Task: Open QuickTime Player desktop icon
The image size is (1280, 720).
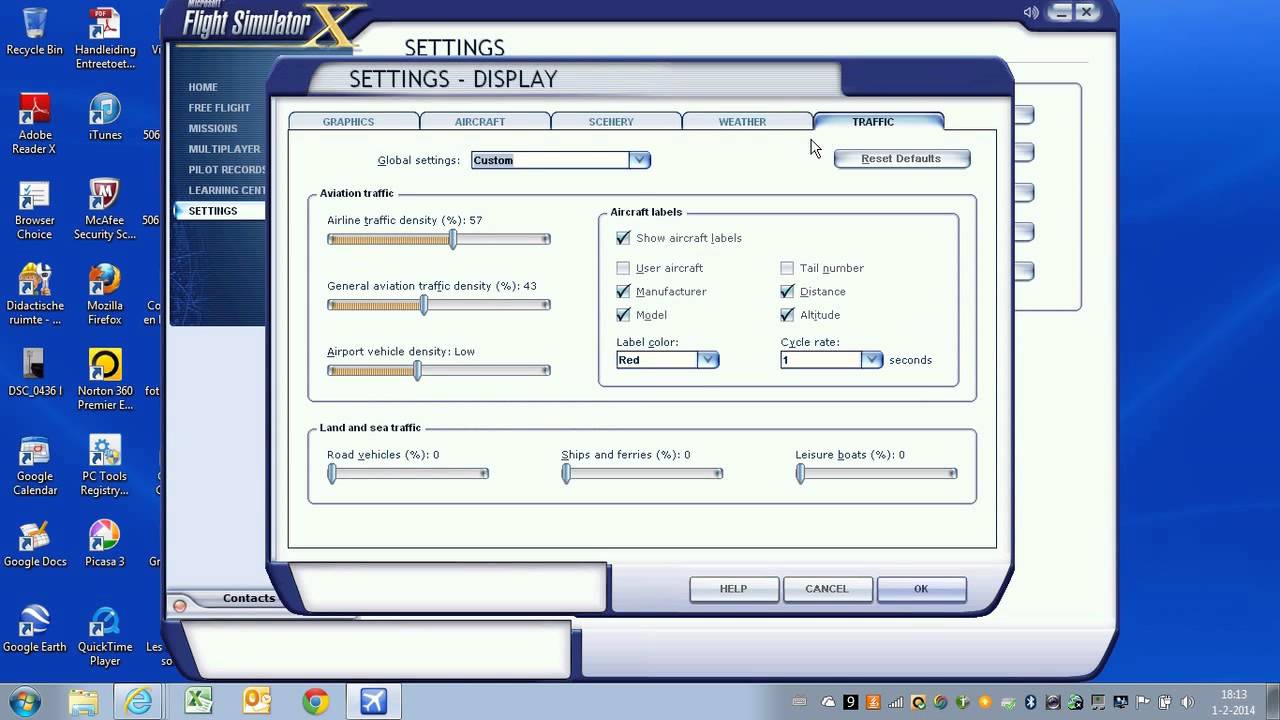Action: [105, 636]
